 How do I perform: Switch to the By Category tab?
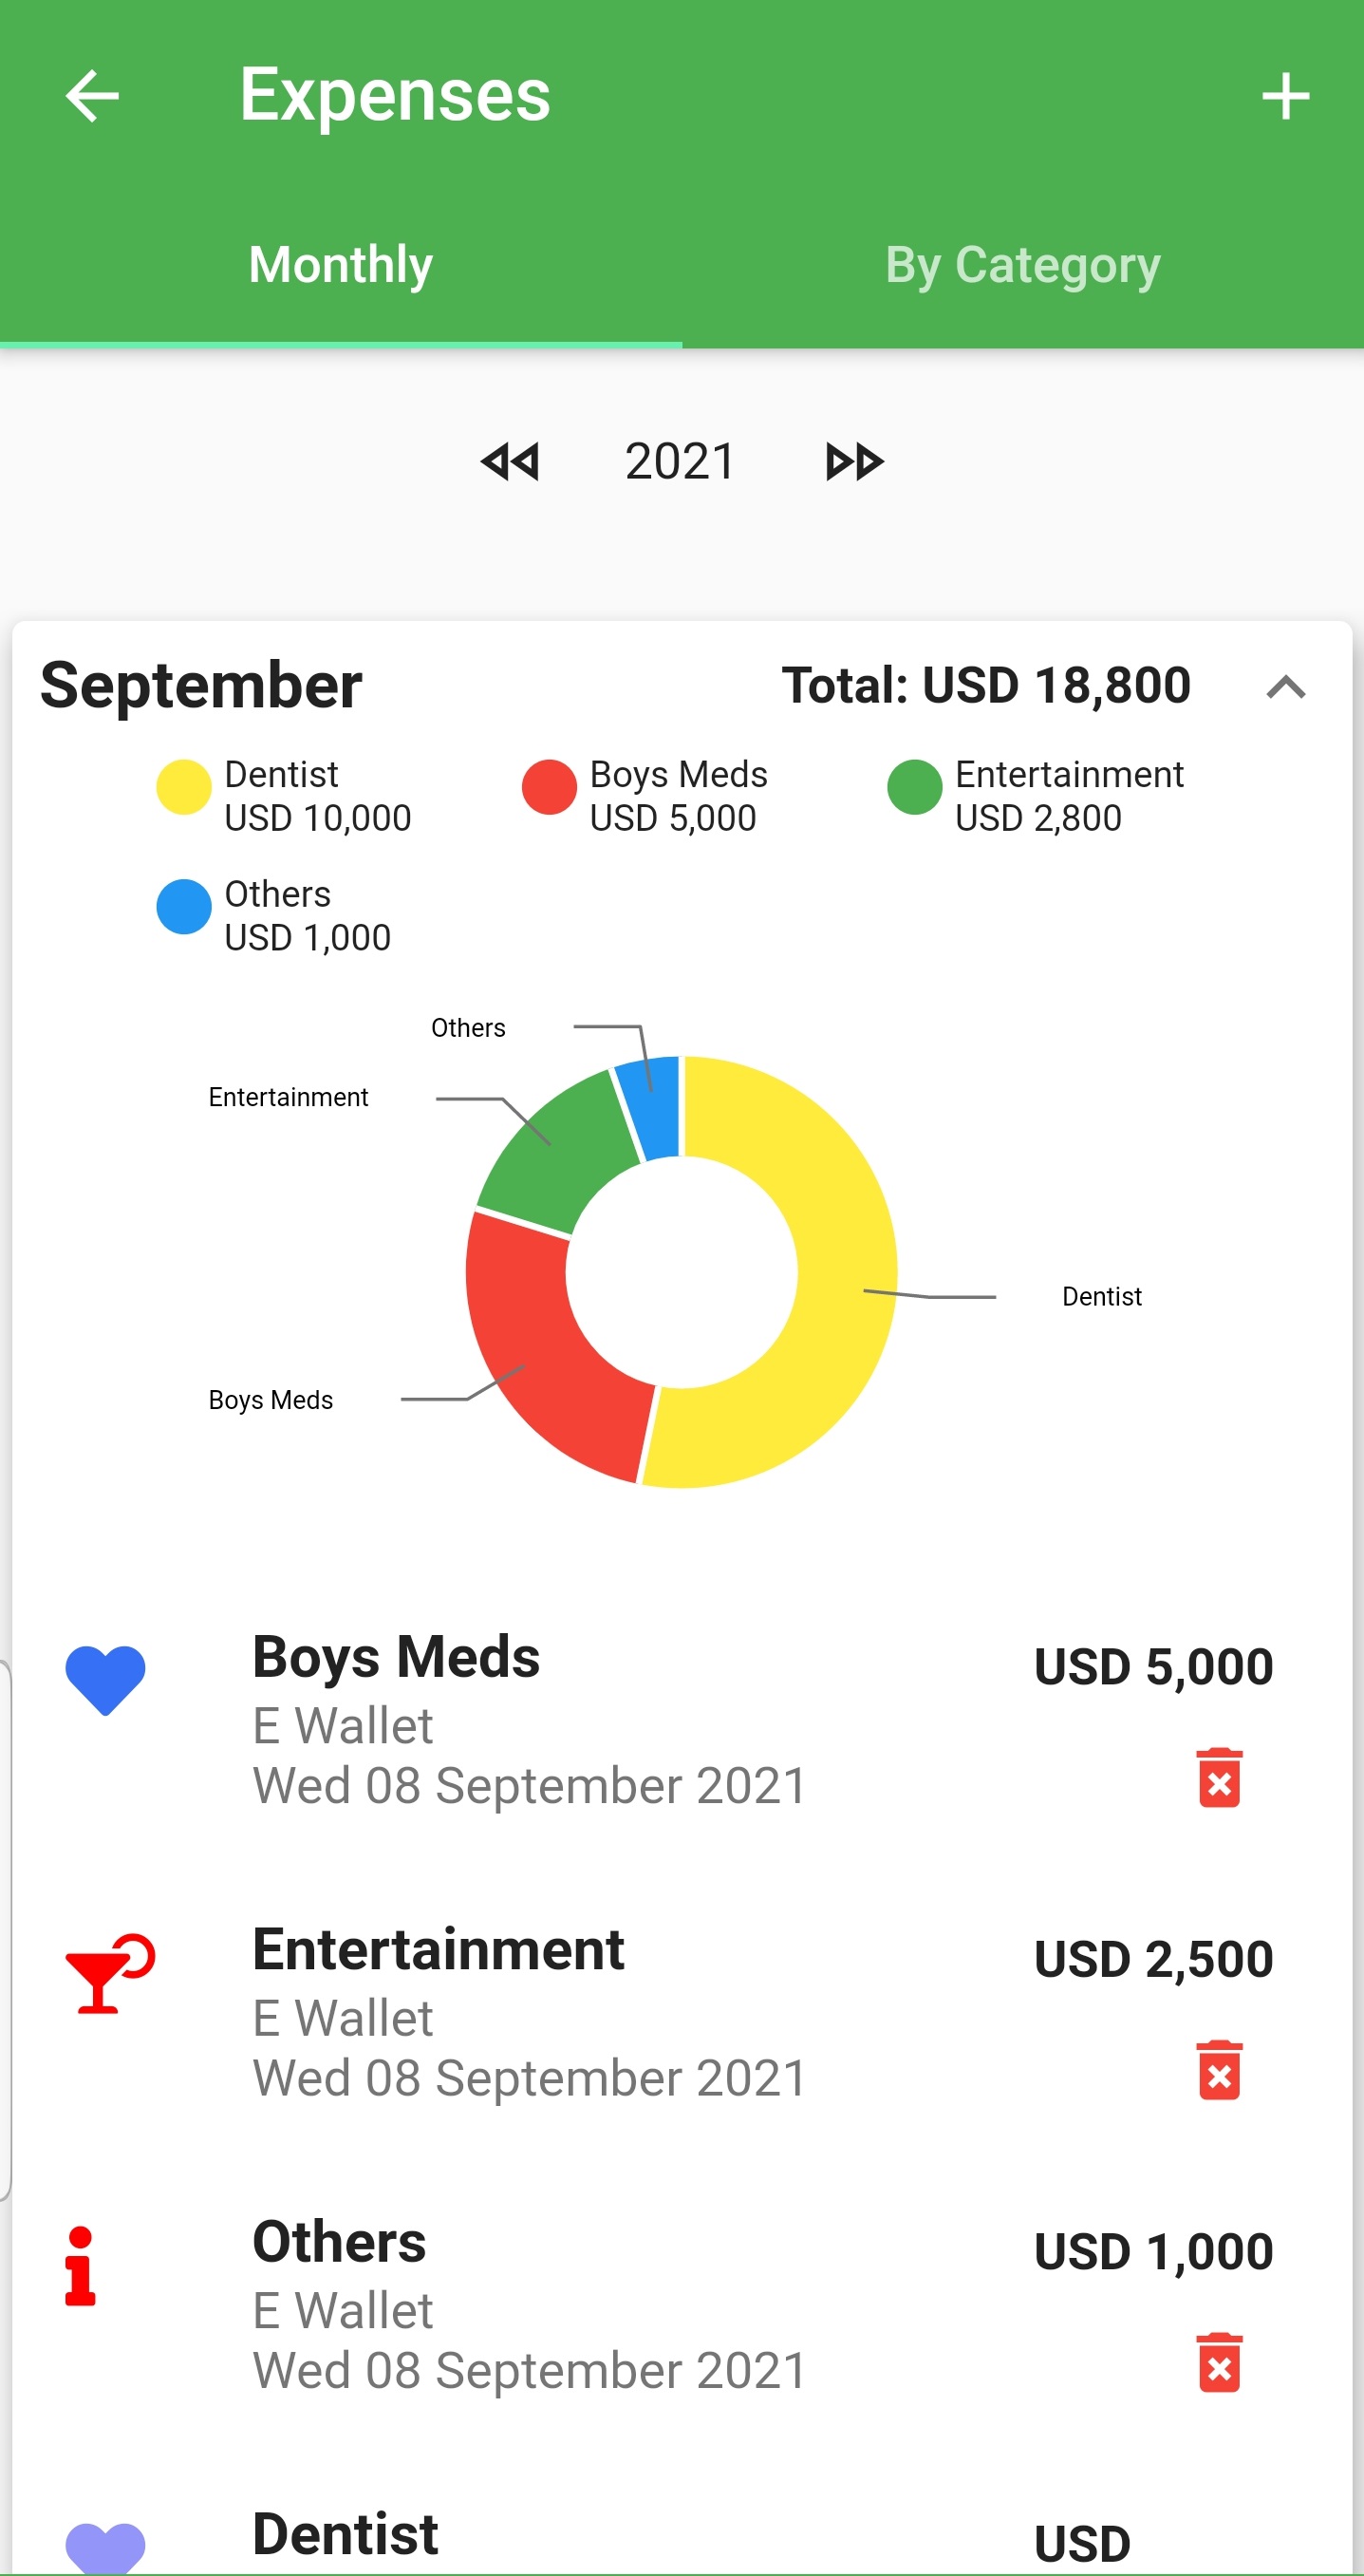point(1022,265)
